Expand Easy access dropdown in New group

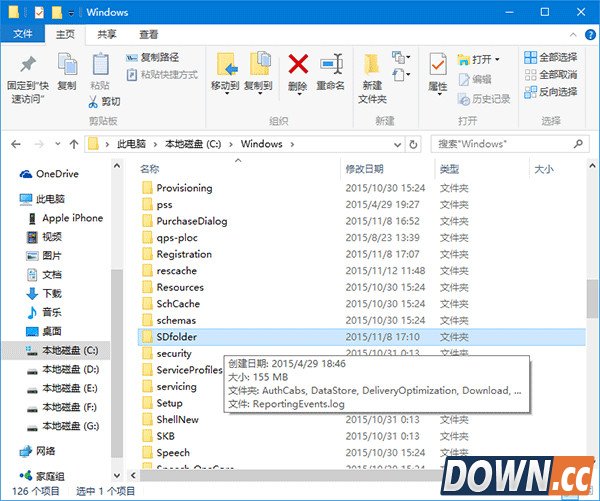coord(401,74)
